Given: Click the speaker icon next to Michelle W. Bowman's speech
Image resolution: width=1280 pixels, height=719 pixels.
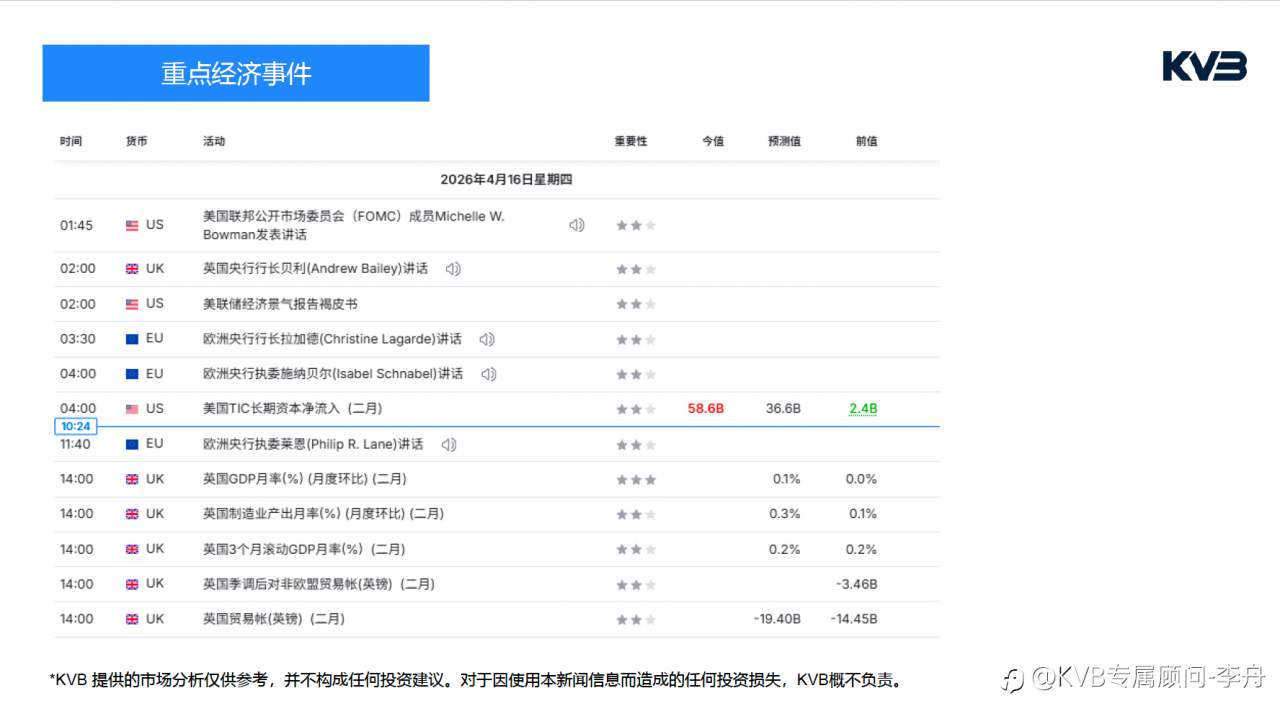Looking at the screenshot, I should (x=576, y=225).
